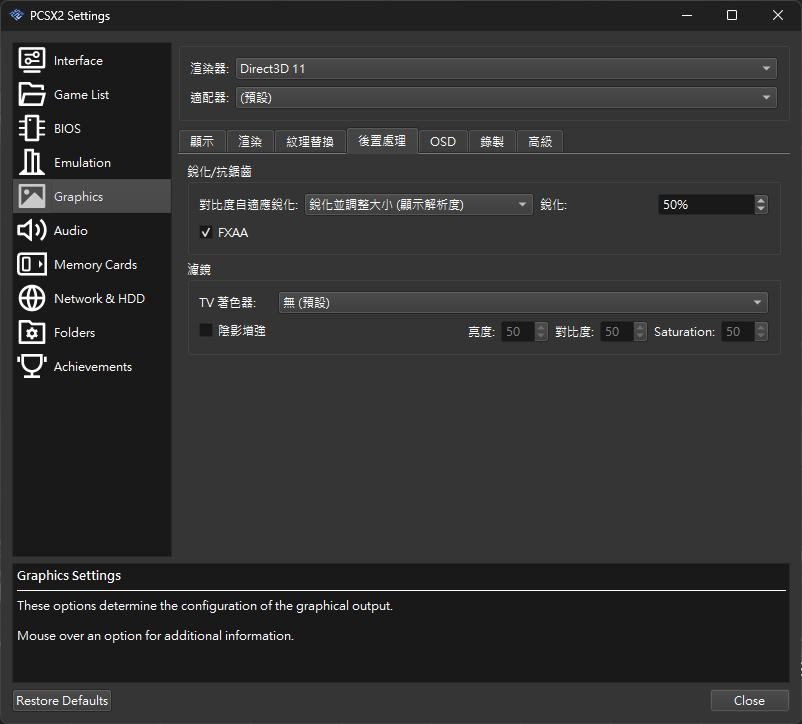Switch to the OSD tab

[443, 142]
